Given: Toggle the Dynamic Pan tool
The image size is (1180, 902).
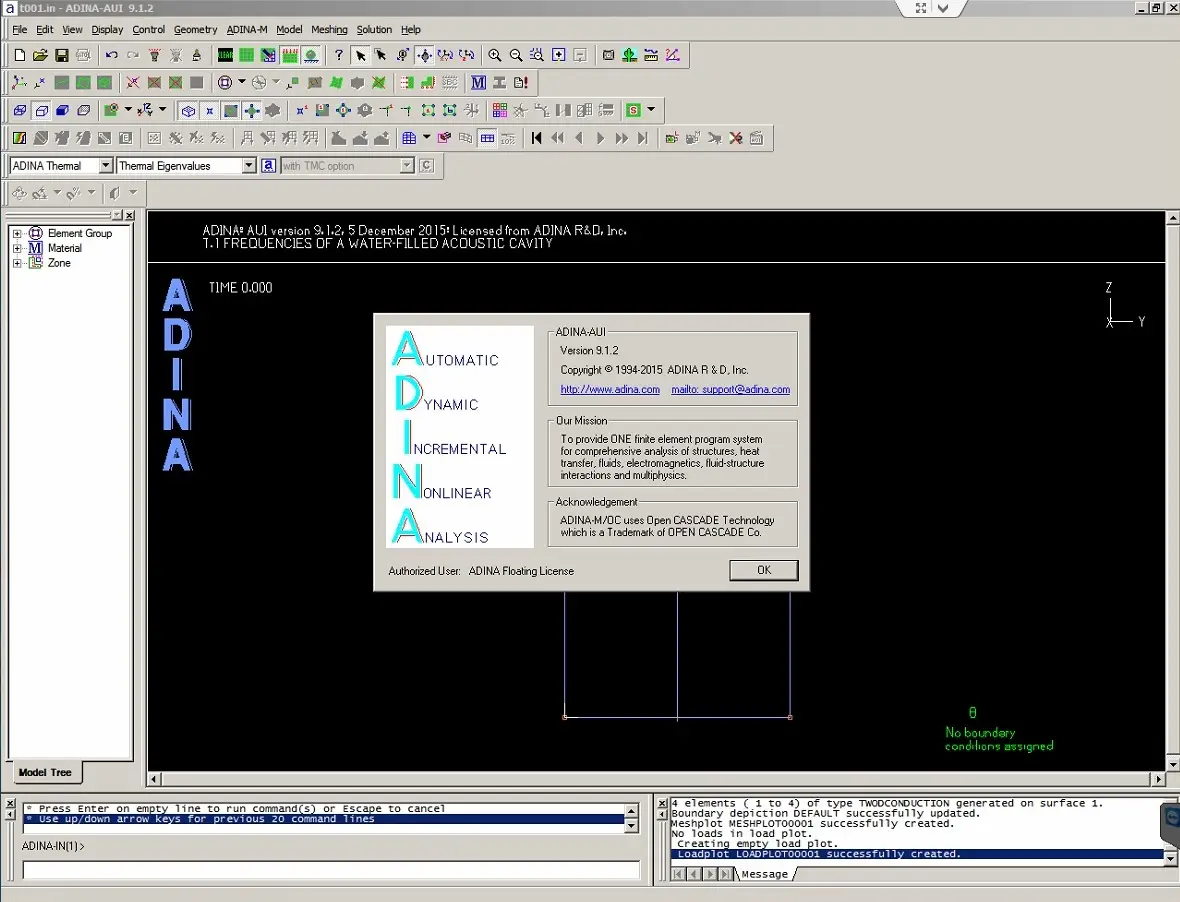Looking at the screenshot, I should 424,55.
